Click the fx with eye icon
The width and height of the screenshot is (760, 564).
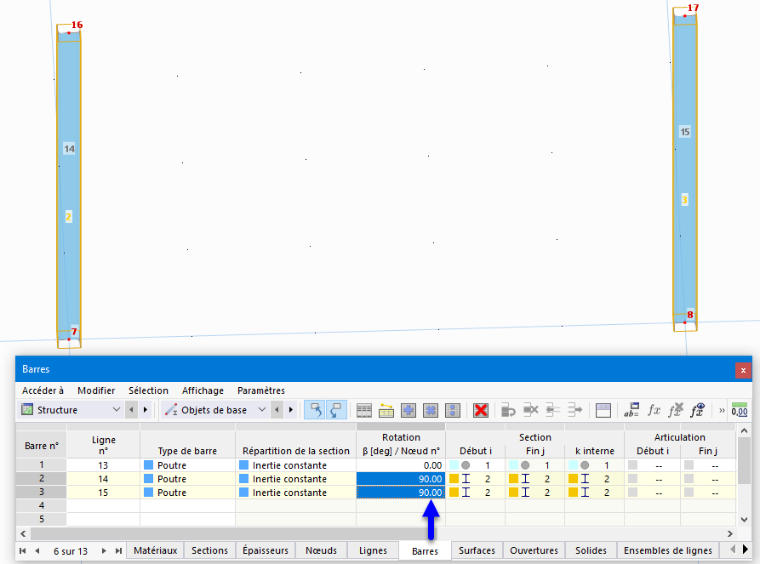(698, 410)
